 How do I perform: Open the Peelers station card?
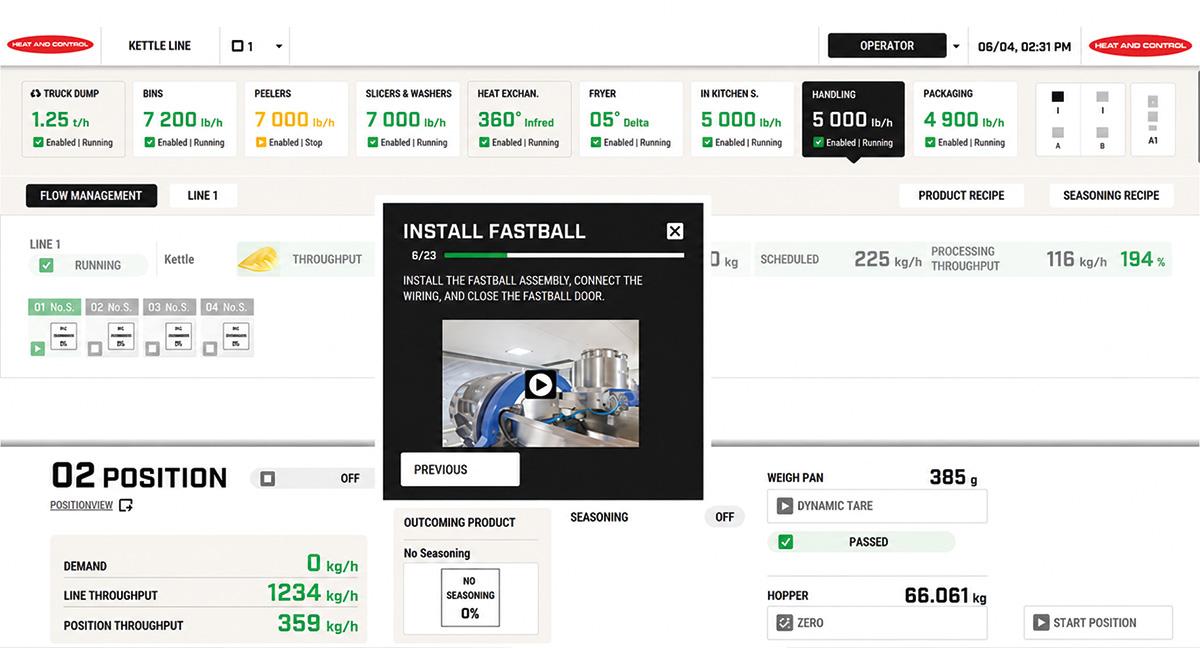click(297, 118)
